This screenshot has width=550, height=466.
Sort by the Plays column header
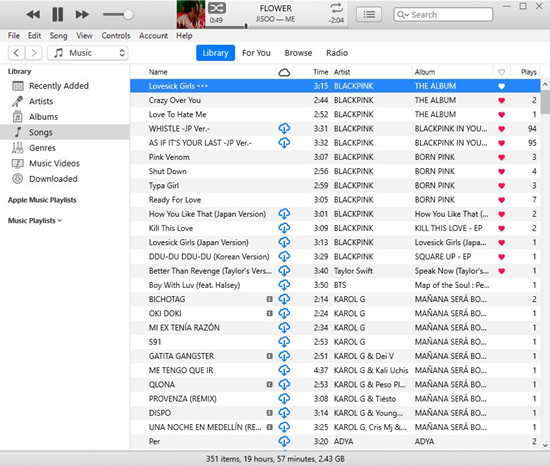click(x=528, y=72)
